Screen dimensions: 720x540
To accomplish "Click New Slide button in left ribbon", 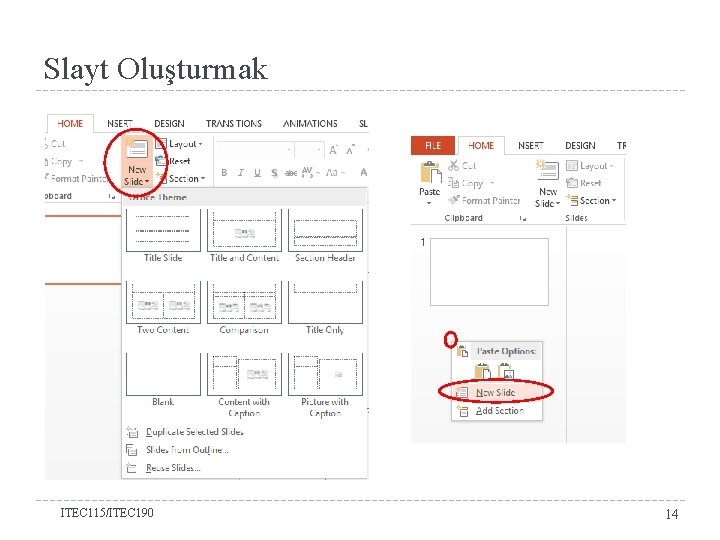I will coord(136,161).
